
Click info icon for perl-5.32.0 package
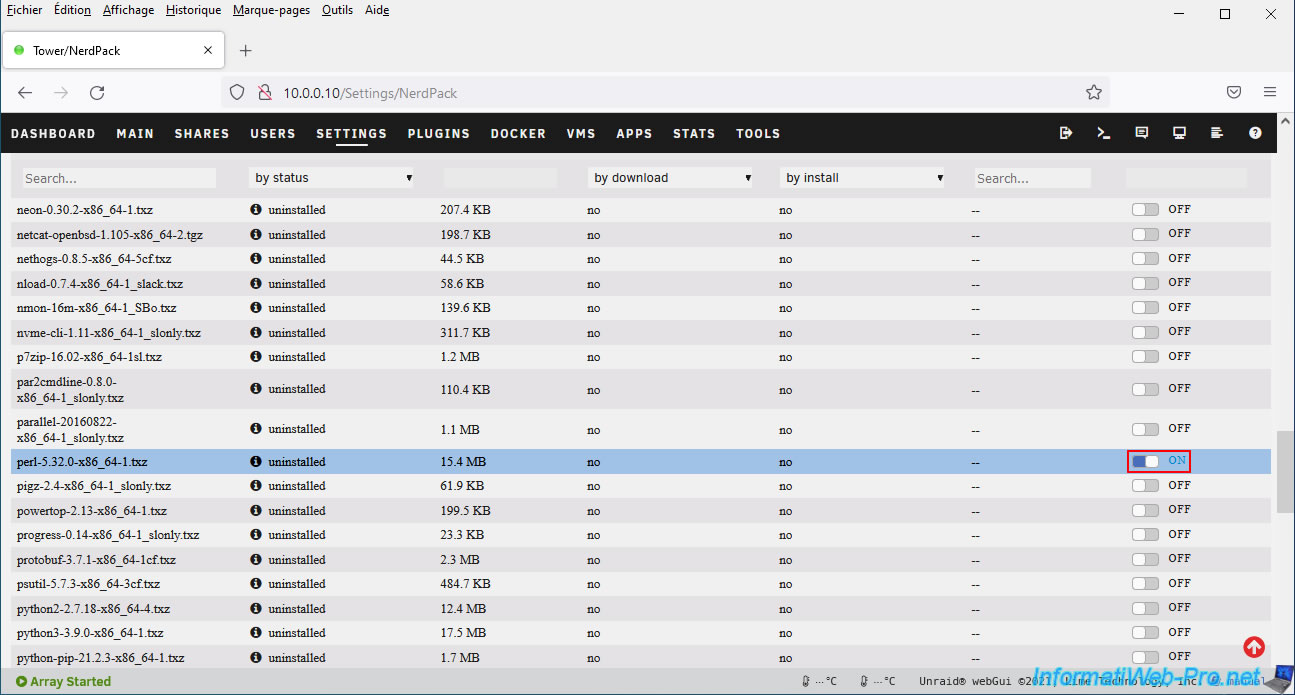[256, 462]
